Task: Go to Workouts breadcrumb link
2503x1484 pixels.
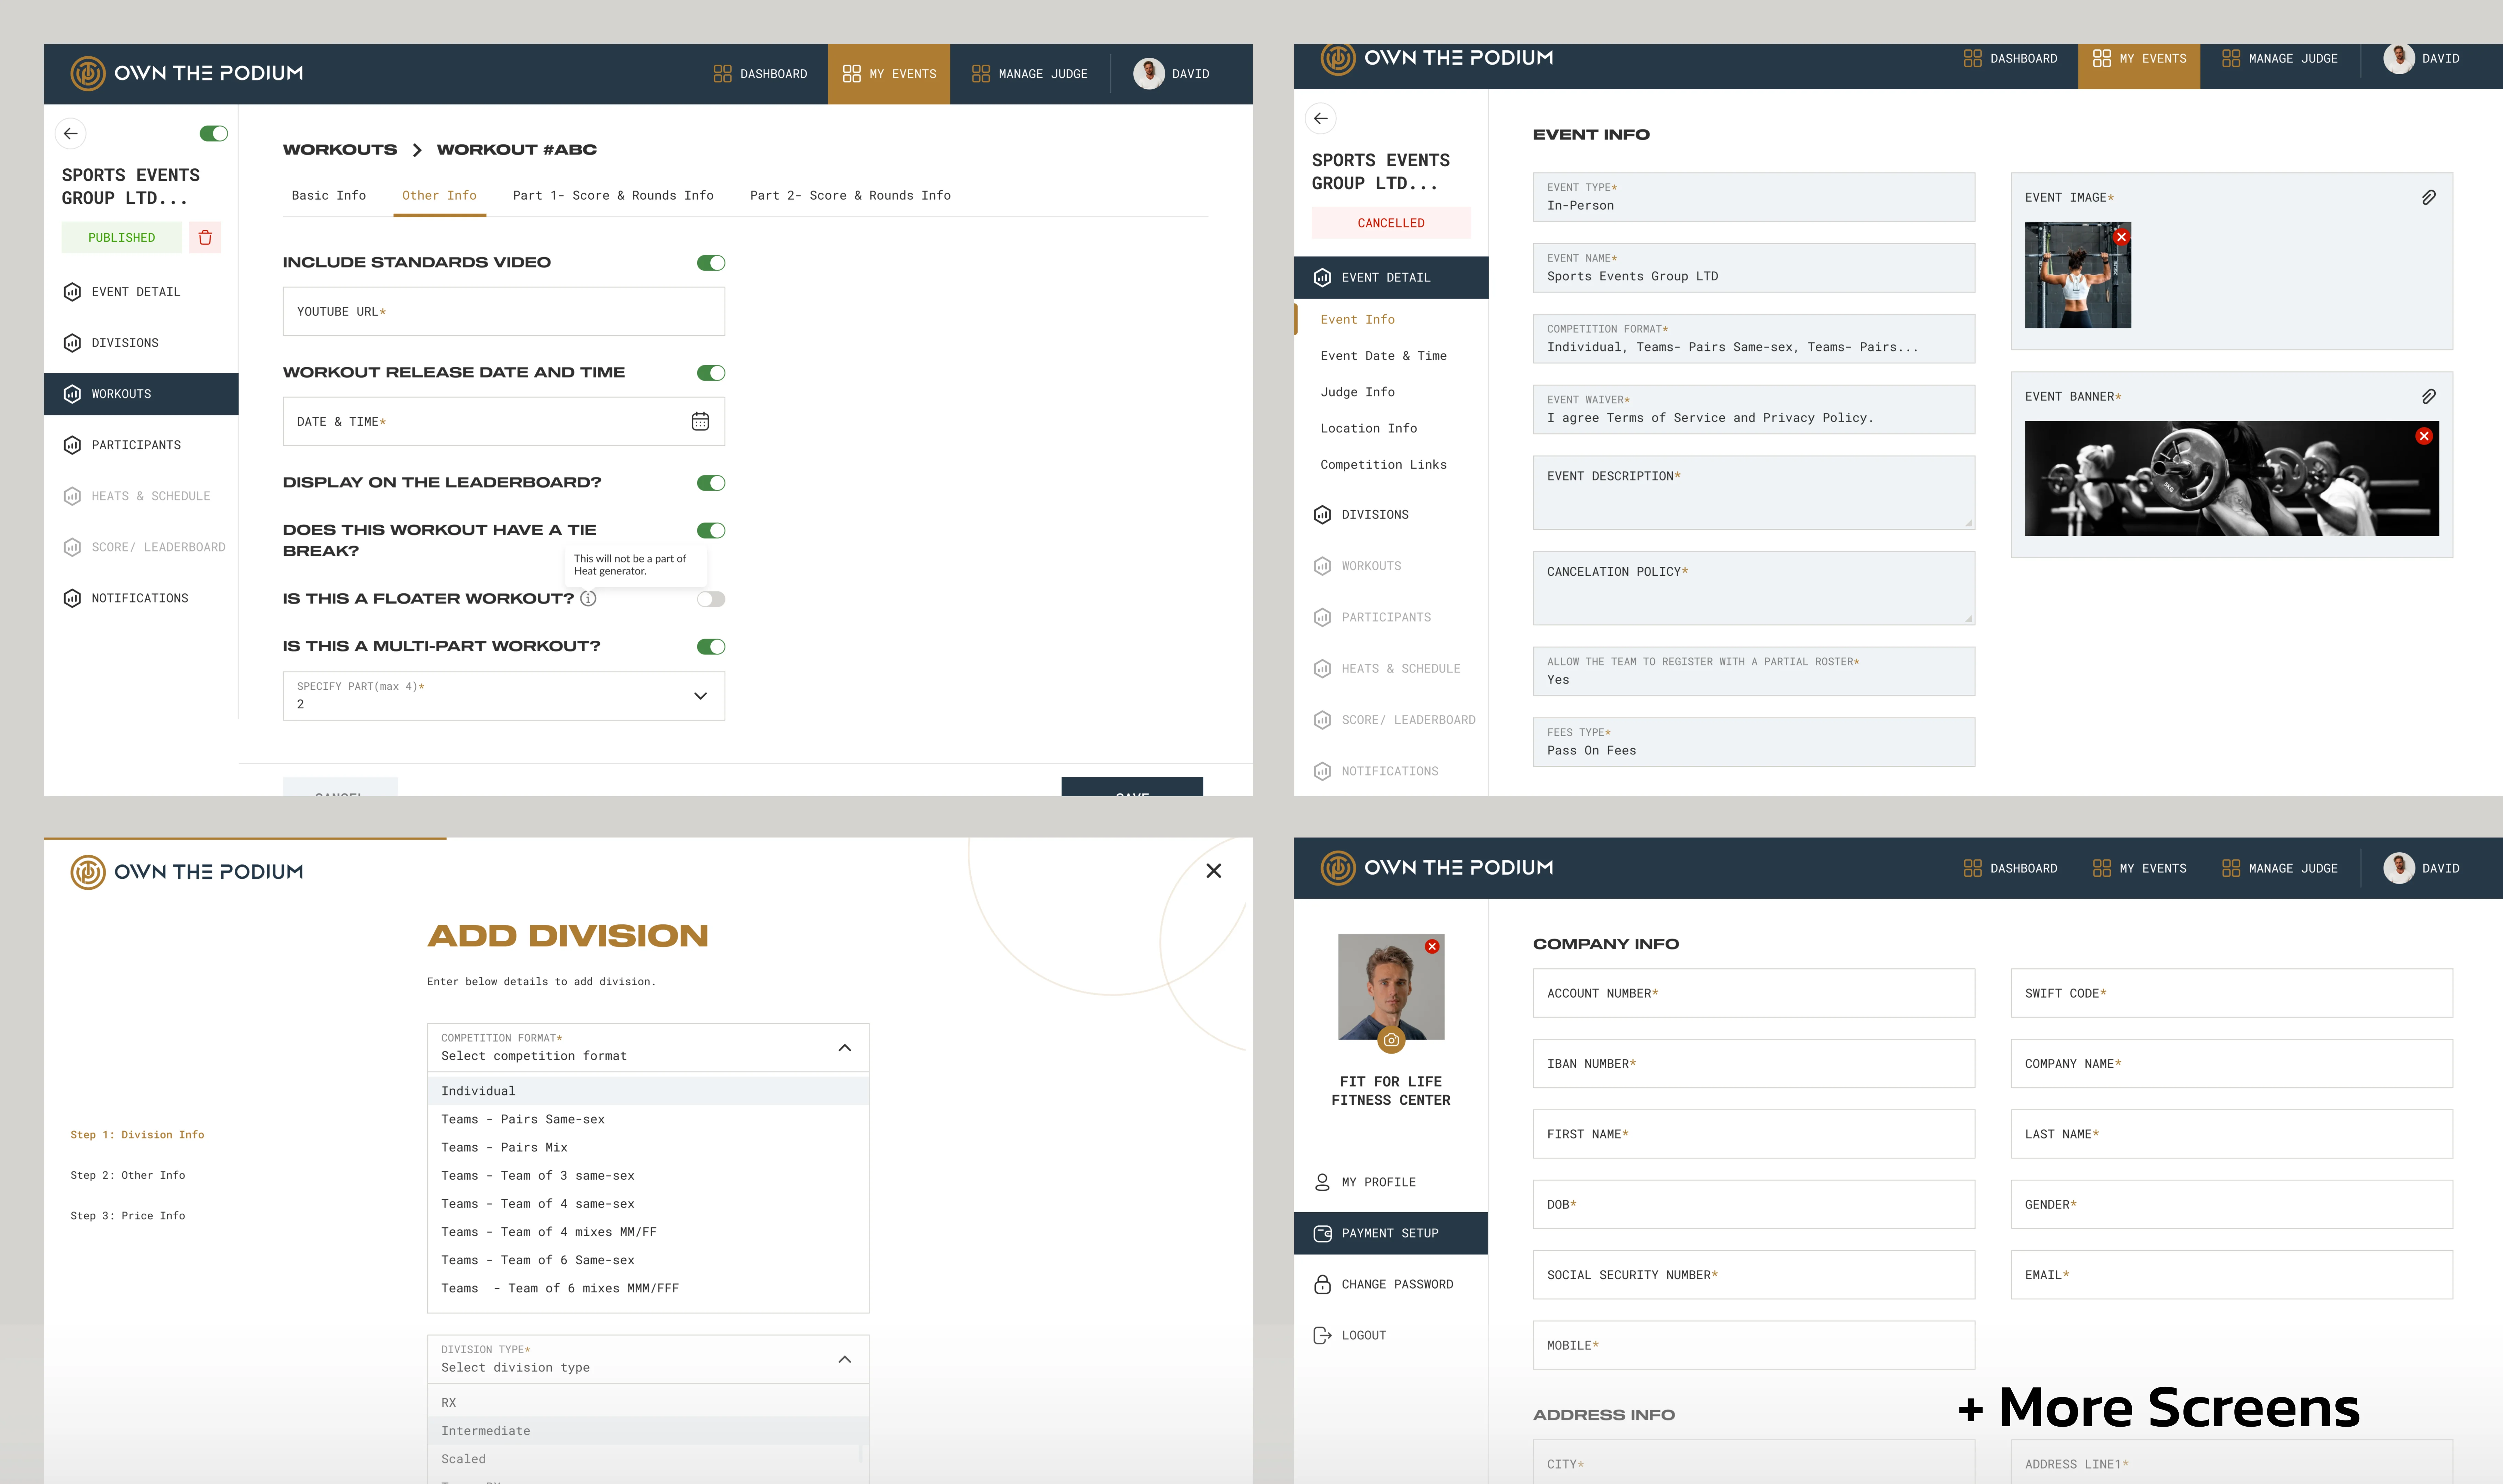Action: pos(340,150)
